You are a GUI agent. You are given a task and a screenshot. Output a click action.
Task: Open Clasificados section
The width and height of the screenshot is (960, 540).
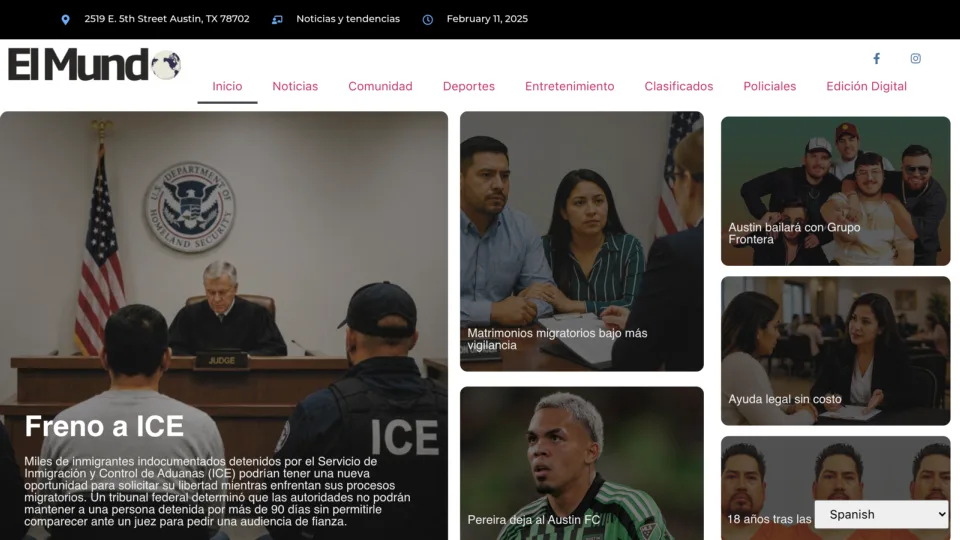point(678,86)
